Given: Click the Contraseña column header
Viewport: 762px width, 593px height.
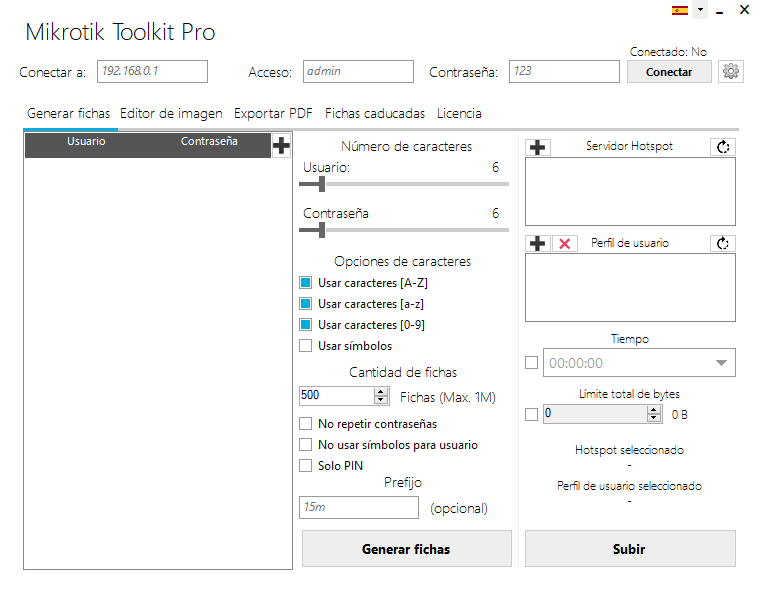Looking at the screenshot, I should click(209, 141).
